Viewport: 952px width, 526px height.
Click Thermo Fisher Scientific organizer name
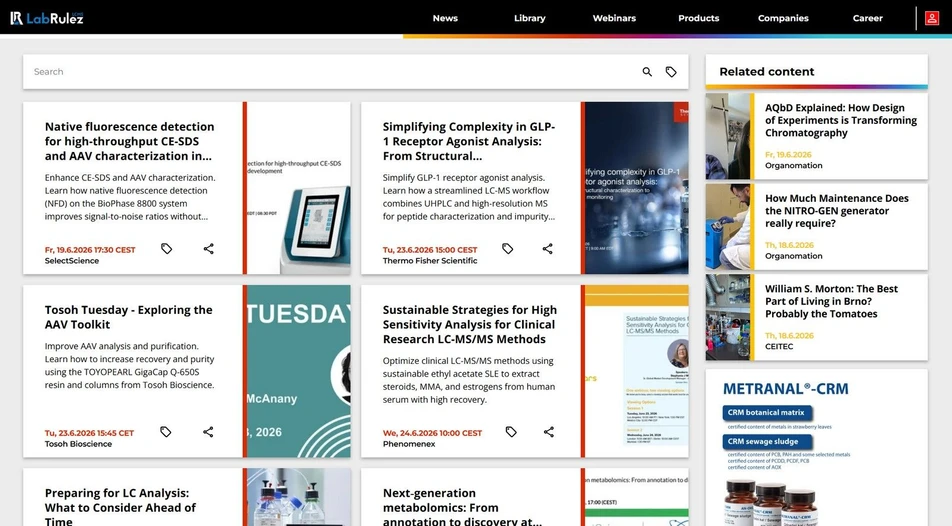pos(430,261)
